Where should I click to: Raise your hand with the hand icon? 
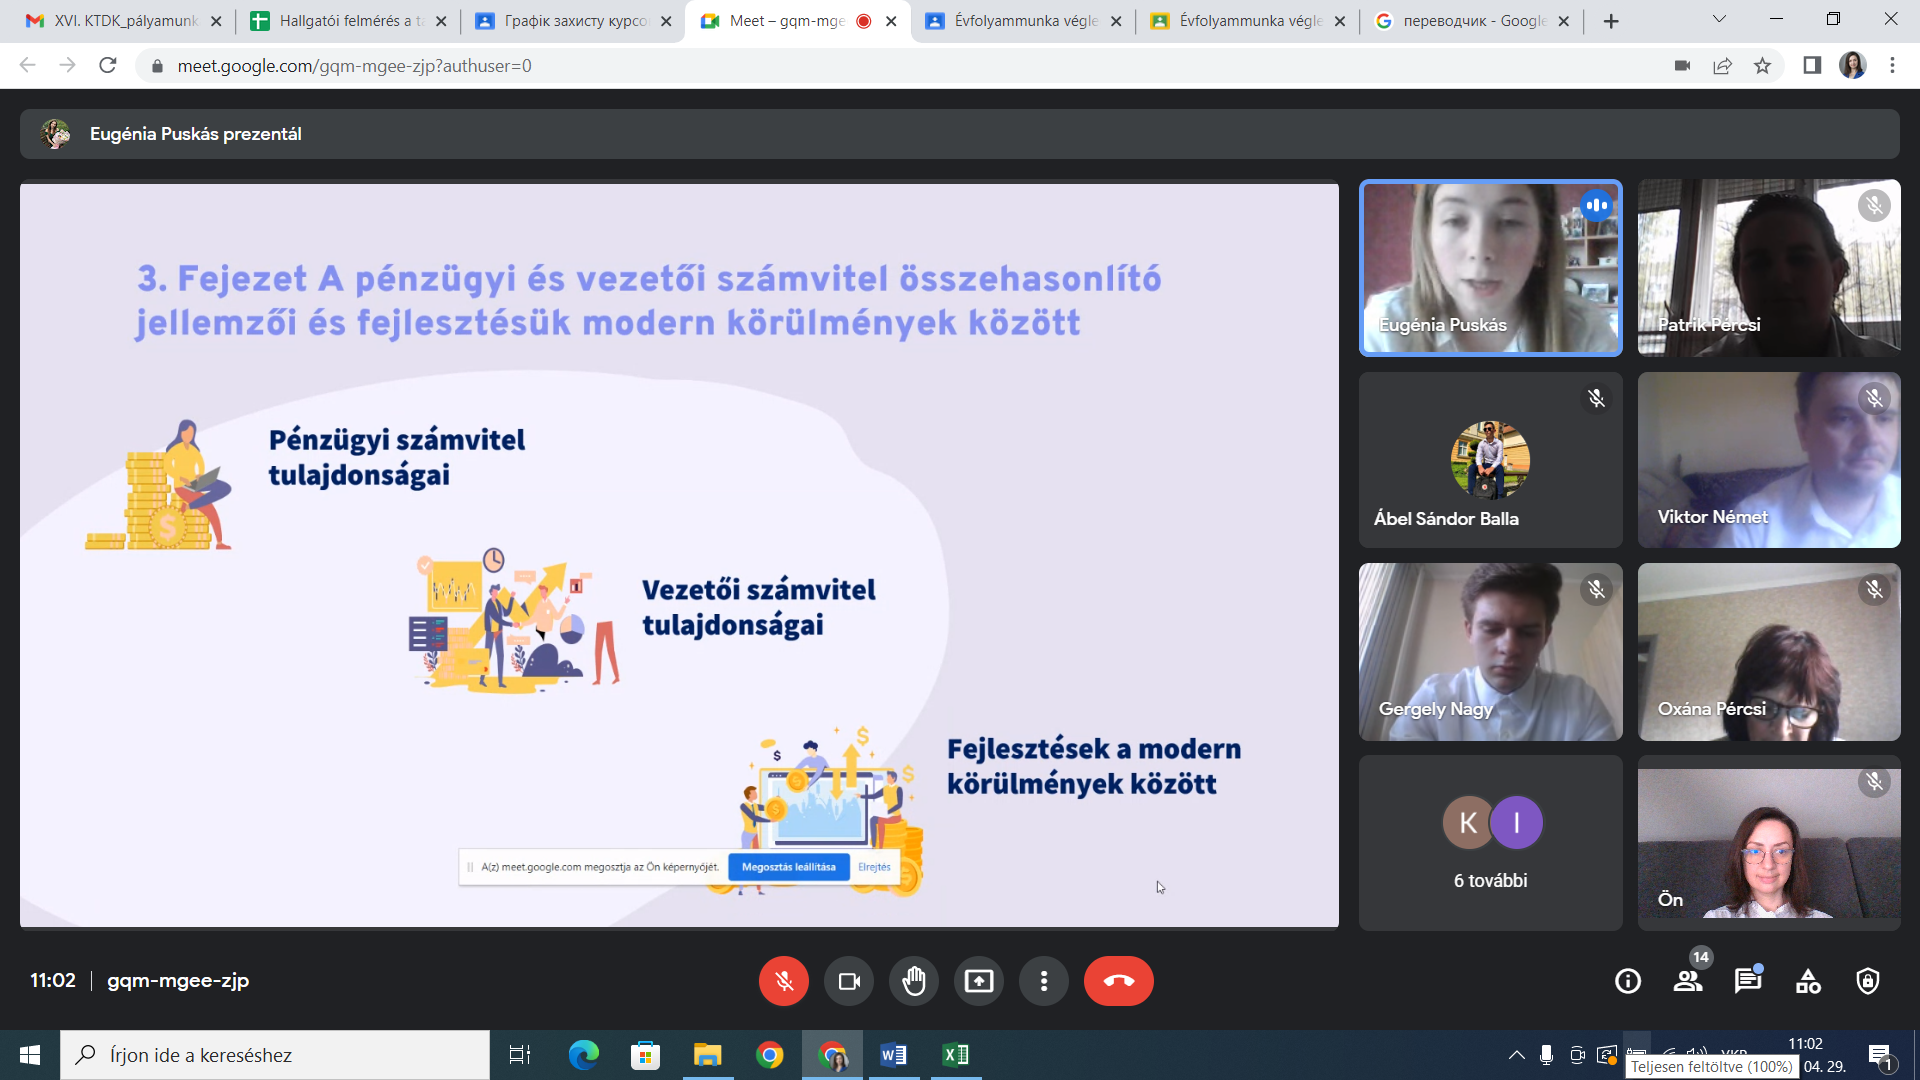[914, 981]
